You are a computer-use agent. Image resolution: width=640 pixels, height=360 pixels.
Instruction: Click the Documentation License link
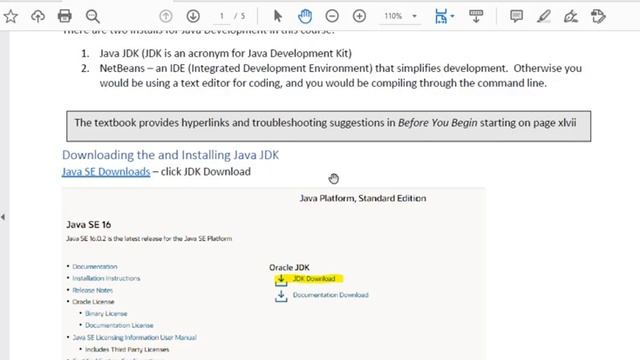[x=119, y=326]
